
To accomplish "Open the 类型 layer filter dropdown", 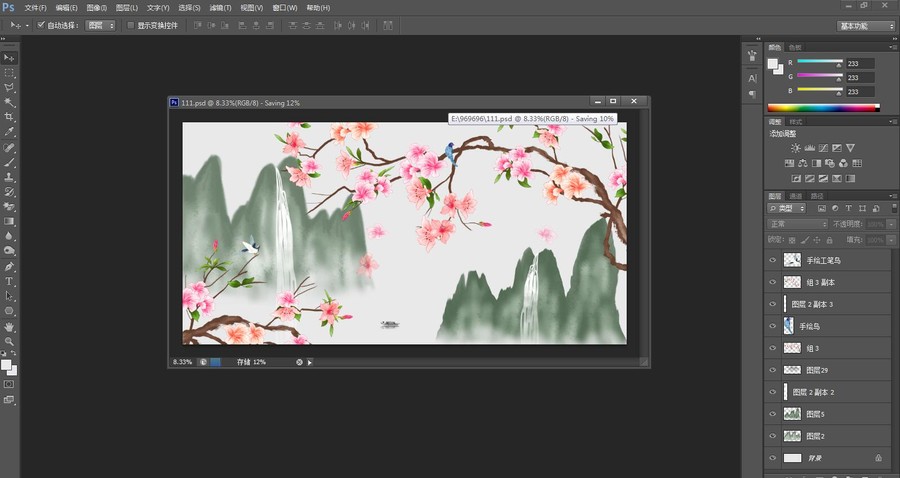I will [x=787, y=208].
